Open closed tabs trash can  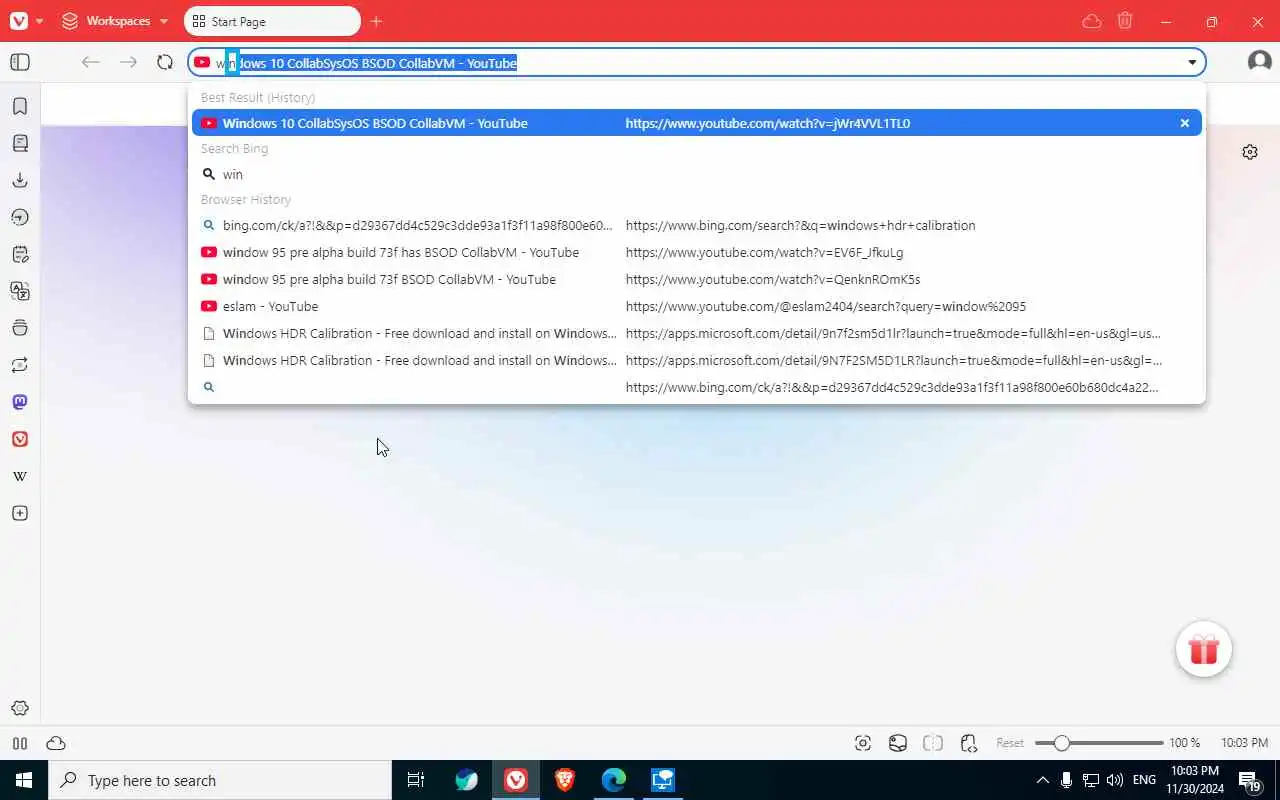(x=1125, y=21)
